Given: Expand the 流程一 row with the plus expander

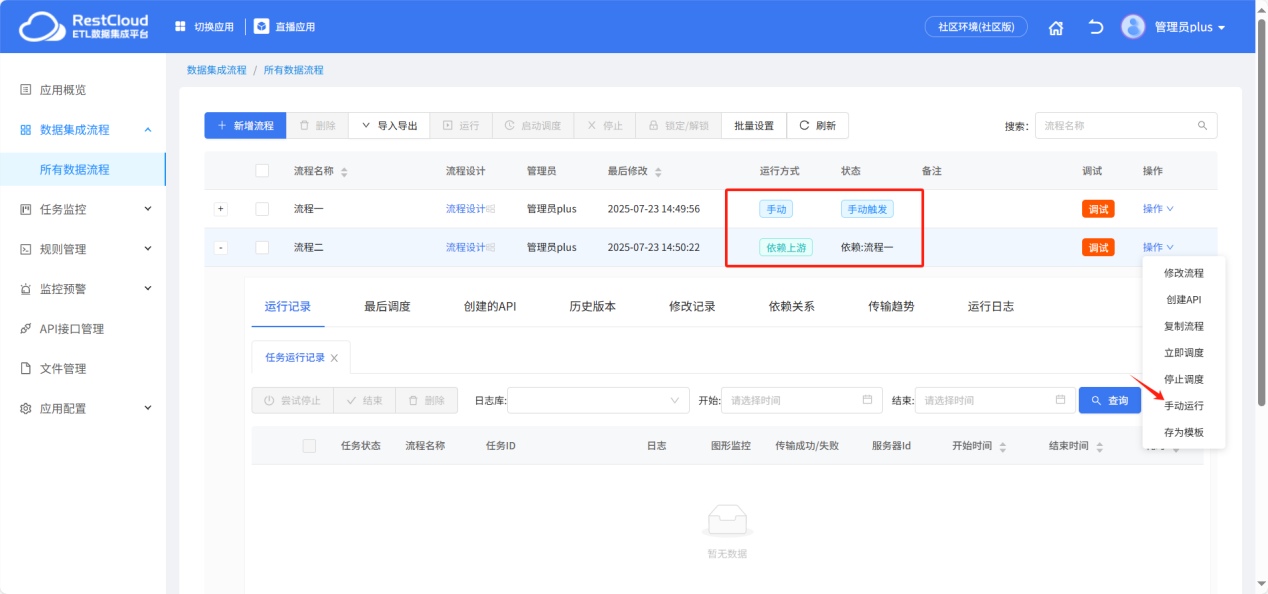Looking at the screenshot, I should point(222,208).
